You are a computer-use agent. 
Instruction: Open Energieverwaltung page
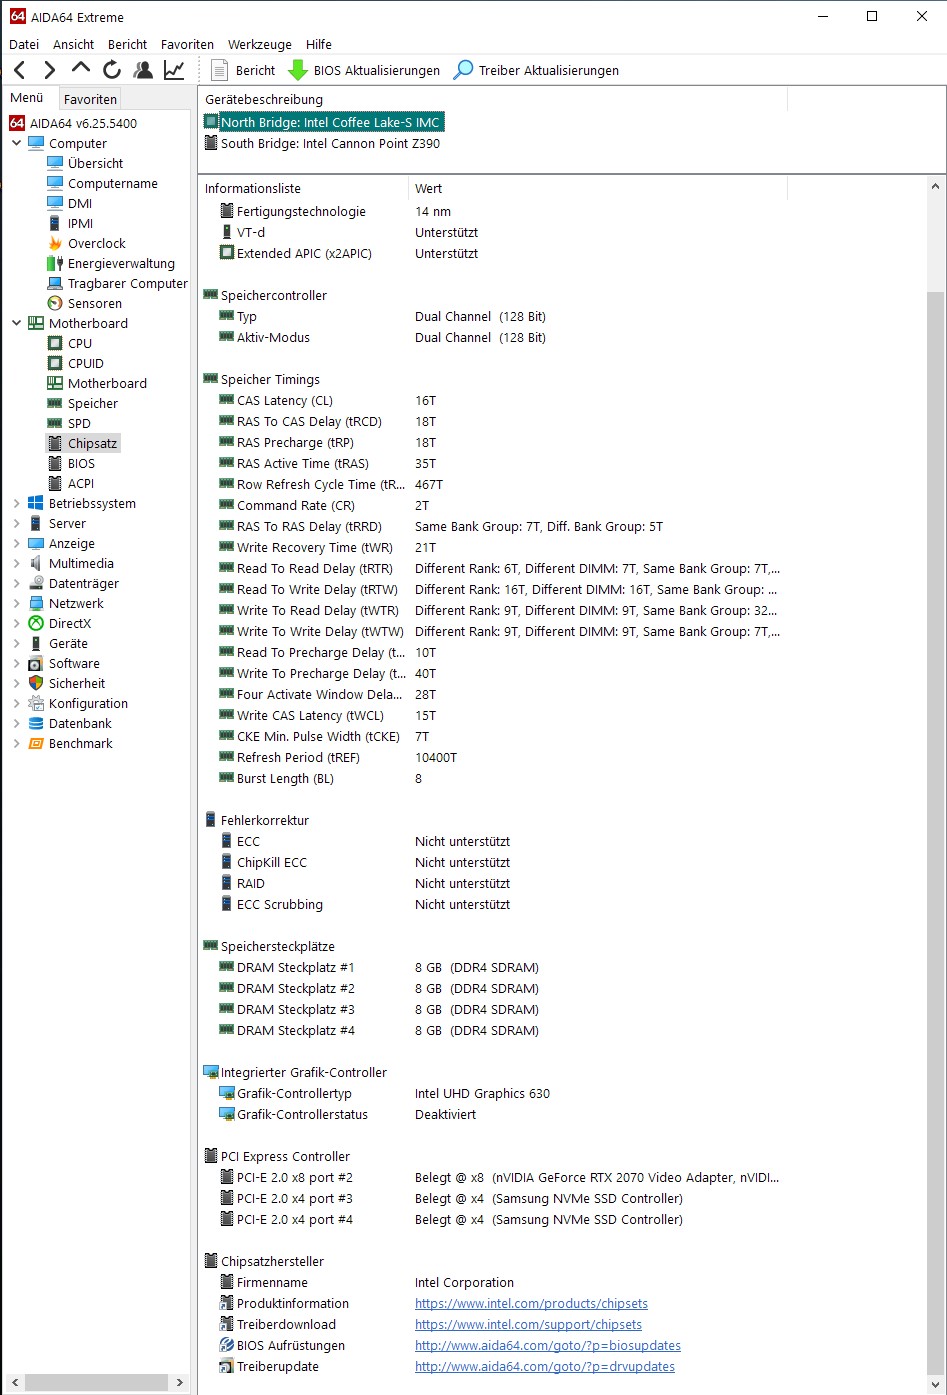121,263
